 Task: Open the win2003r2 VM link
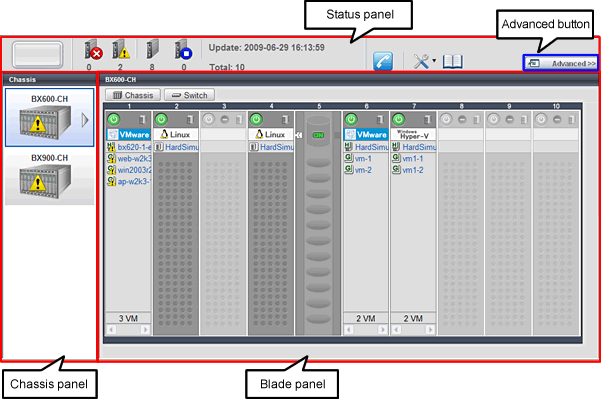click(134, 170)
